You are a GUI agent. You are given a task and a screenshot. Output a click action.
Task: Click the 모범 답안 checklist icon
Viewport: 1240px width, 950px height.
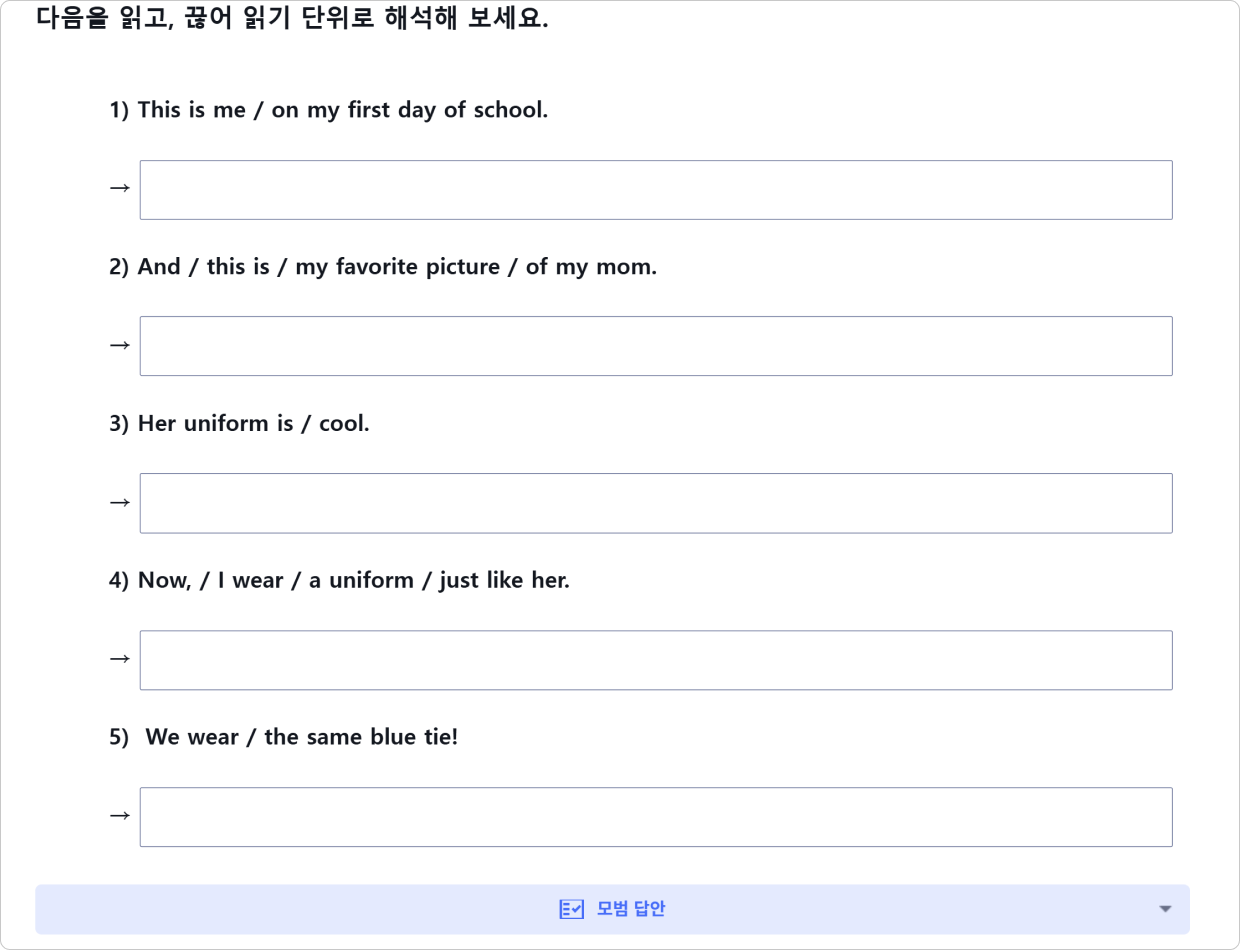point(570,909)
